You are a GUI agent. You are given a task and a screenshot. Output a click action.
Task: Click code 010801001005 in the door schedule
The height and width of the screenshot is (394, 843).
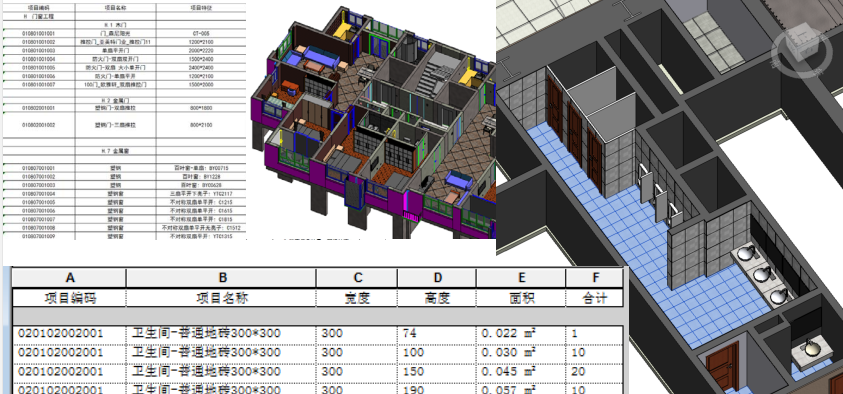(39, 68)
